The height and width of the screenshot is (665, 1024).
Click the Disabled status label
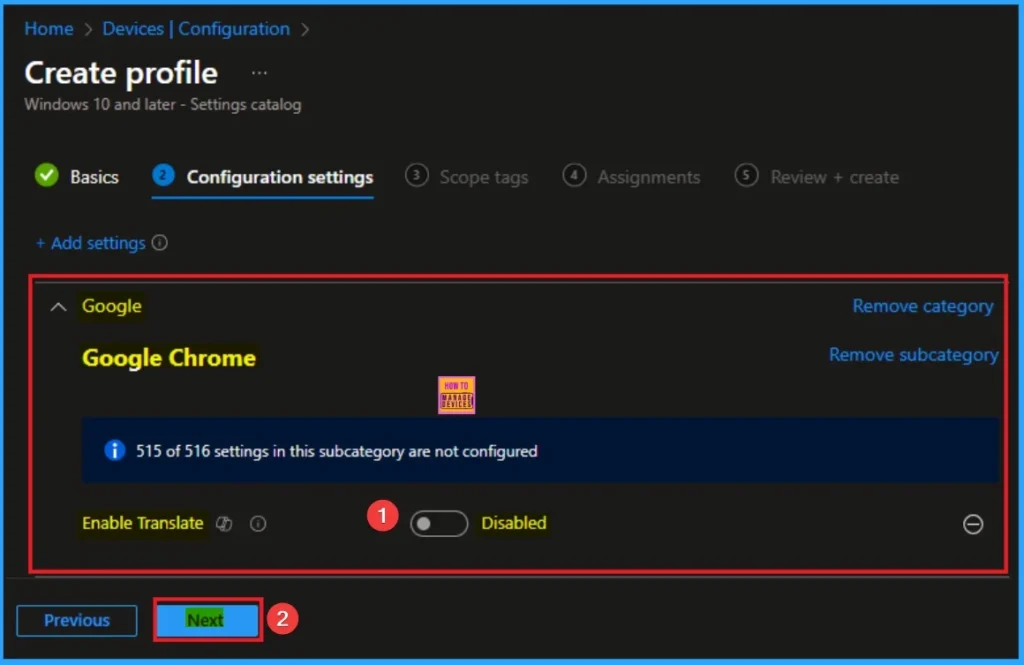pos(514,523)
